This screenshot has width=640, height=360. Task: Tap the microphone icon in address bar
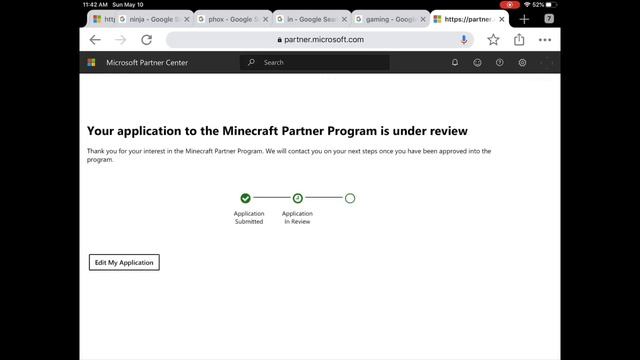[464, 39]
